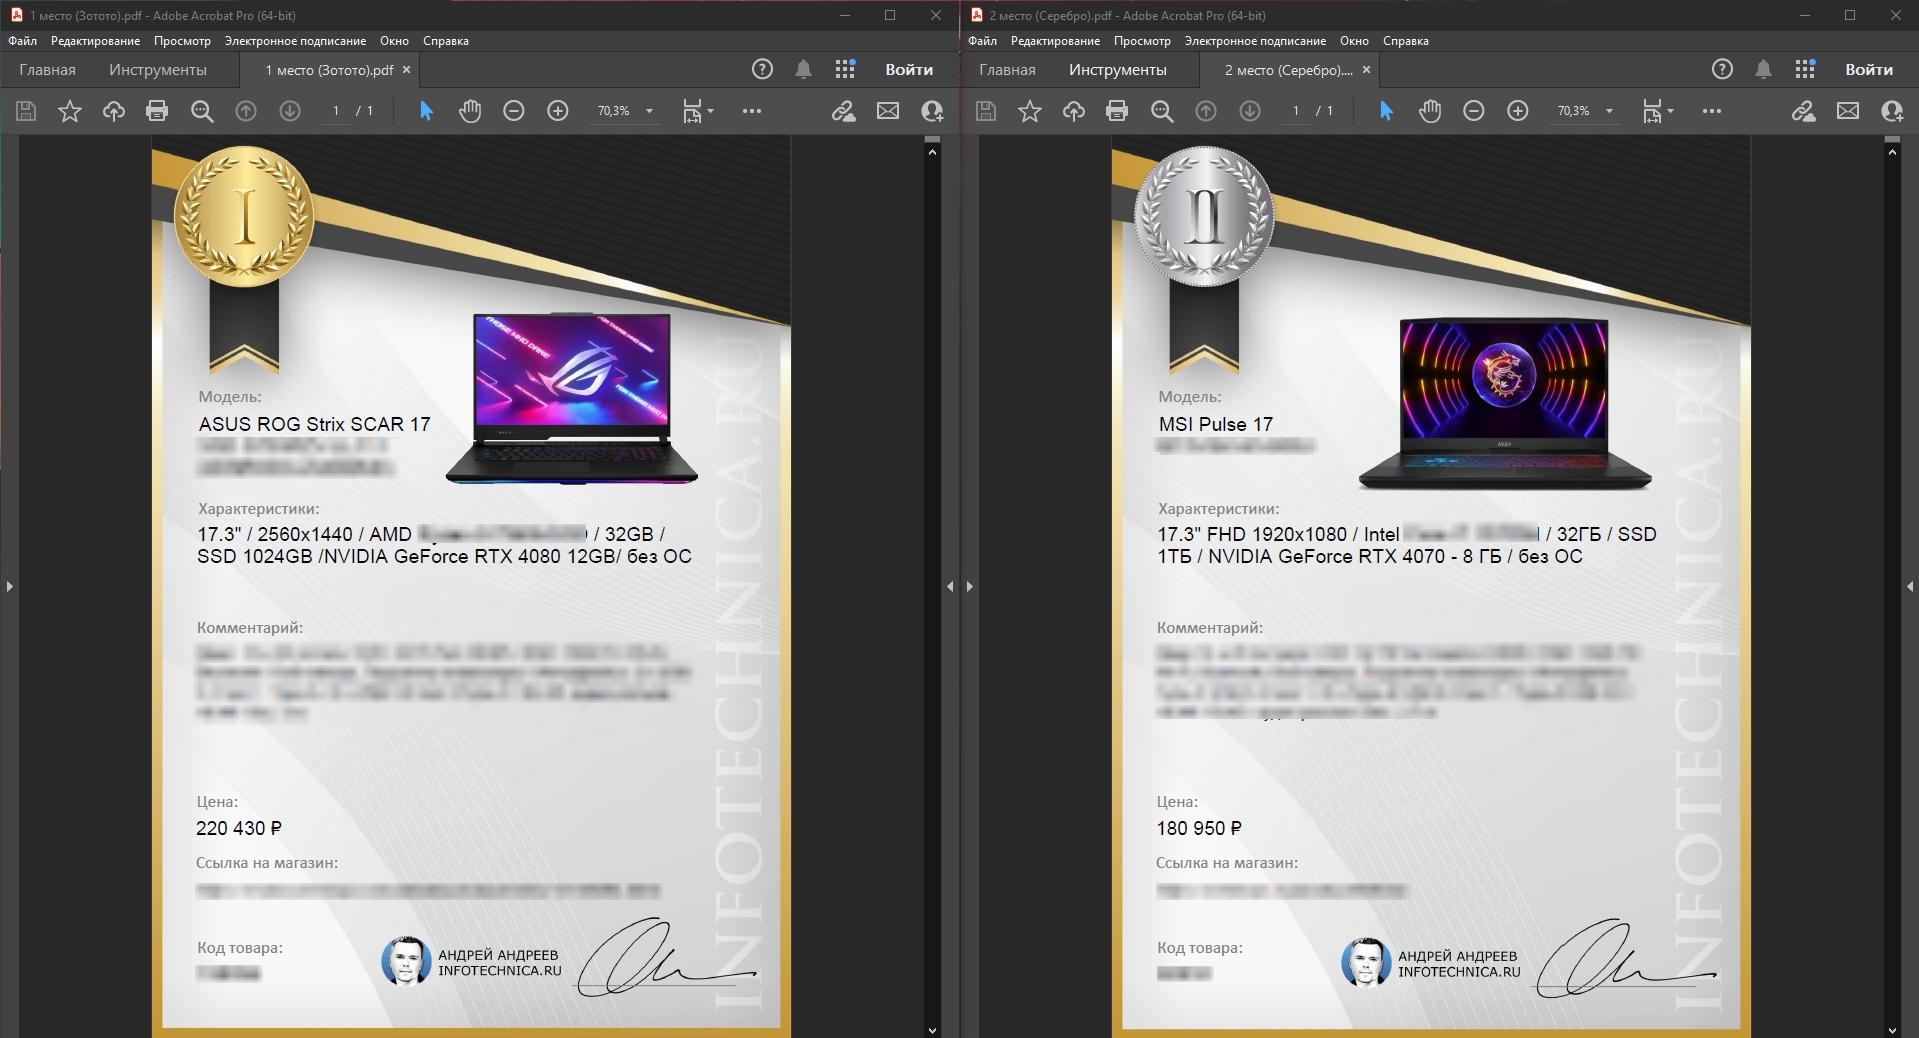Activate selection arrow tool in left window
This screenshot has width=1919, height=1038.
[426, 111]
